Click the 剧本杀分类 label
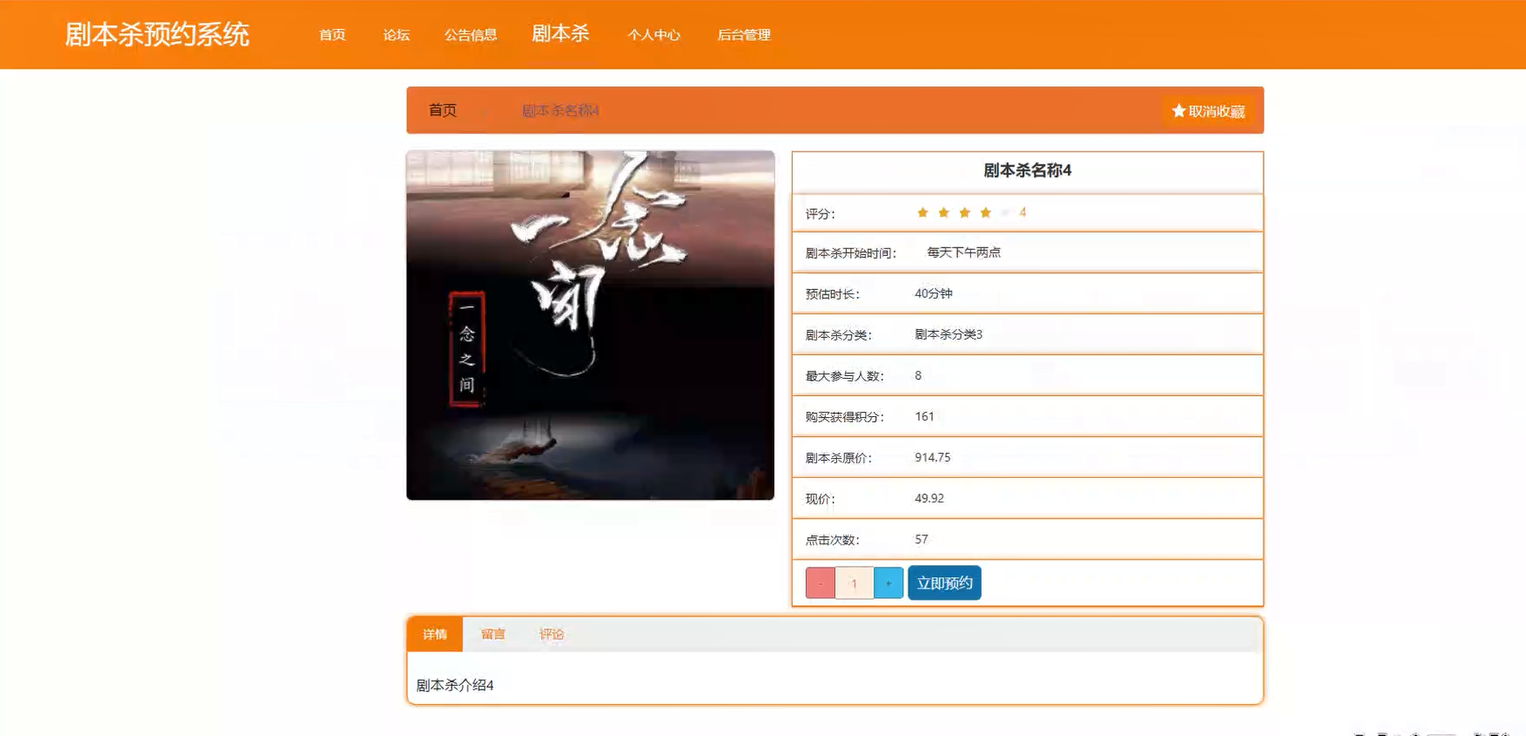This screenshot has width=1526, height=736. pyautogui.click(x=839, y=336)
